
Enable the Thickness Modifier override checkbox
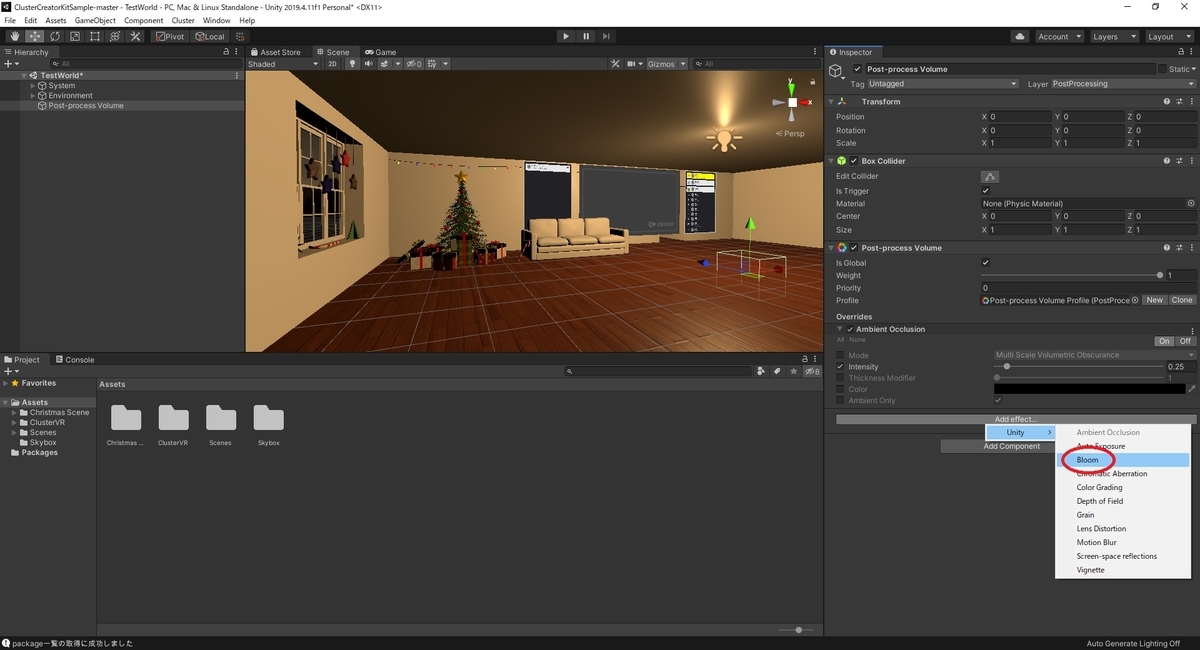pos(840,378)
